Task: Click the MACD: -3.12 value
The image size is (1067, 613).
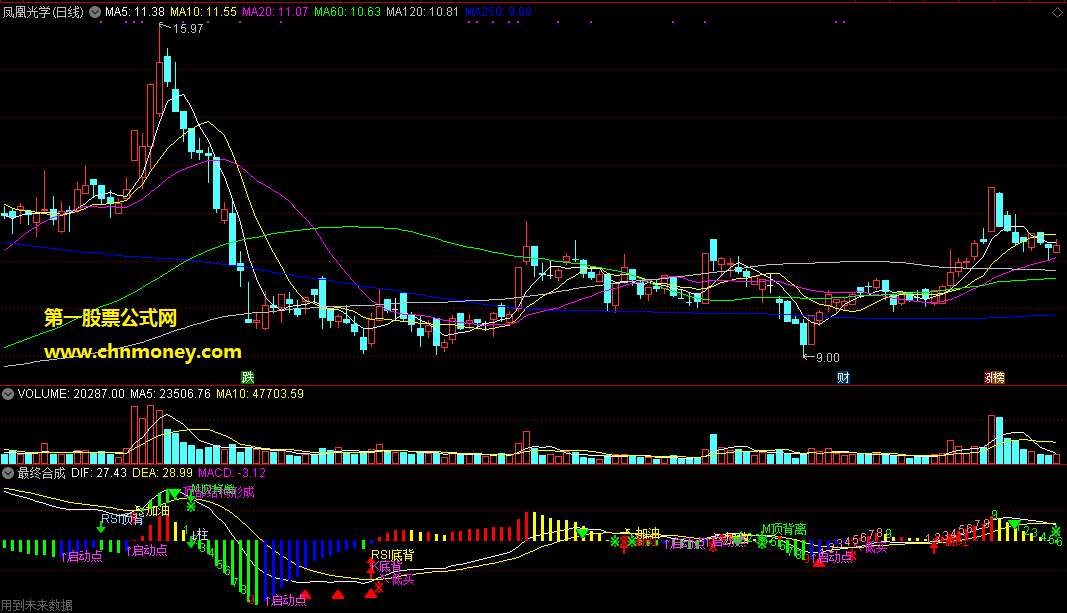Action: pyautogui.click(x=231, y=473)
